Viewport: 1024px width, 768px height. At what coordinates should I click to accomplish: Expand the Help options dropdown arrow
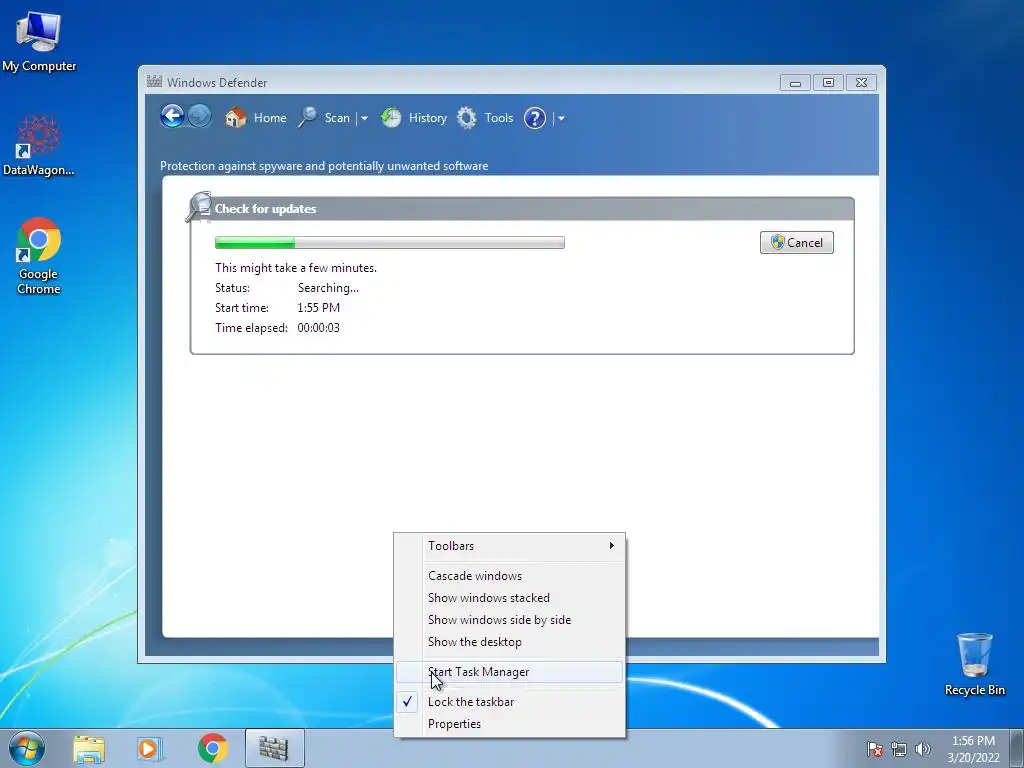point(561,119)
